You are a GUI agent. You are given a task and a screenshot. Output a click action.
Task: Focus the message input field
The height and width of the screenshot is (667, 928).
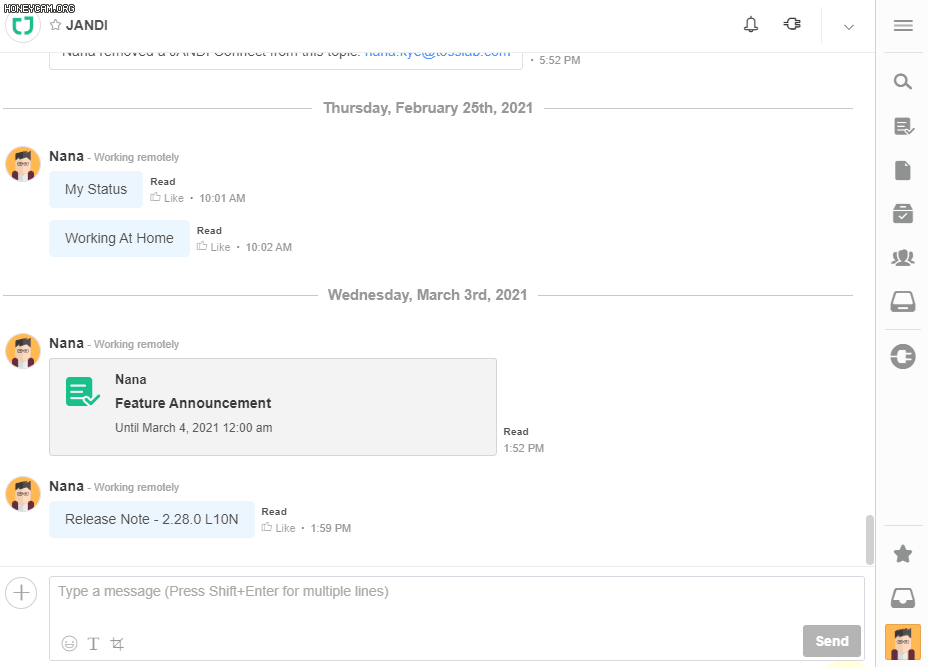point(456,618)
